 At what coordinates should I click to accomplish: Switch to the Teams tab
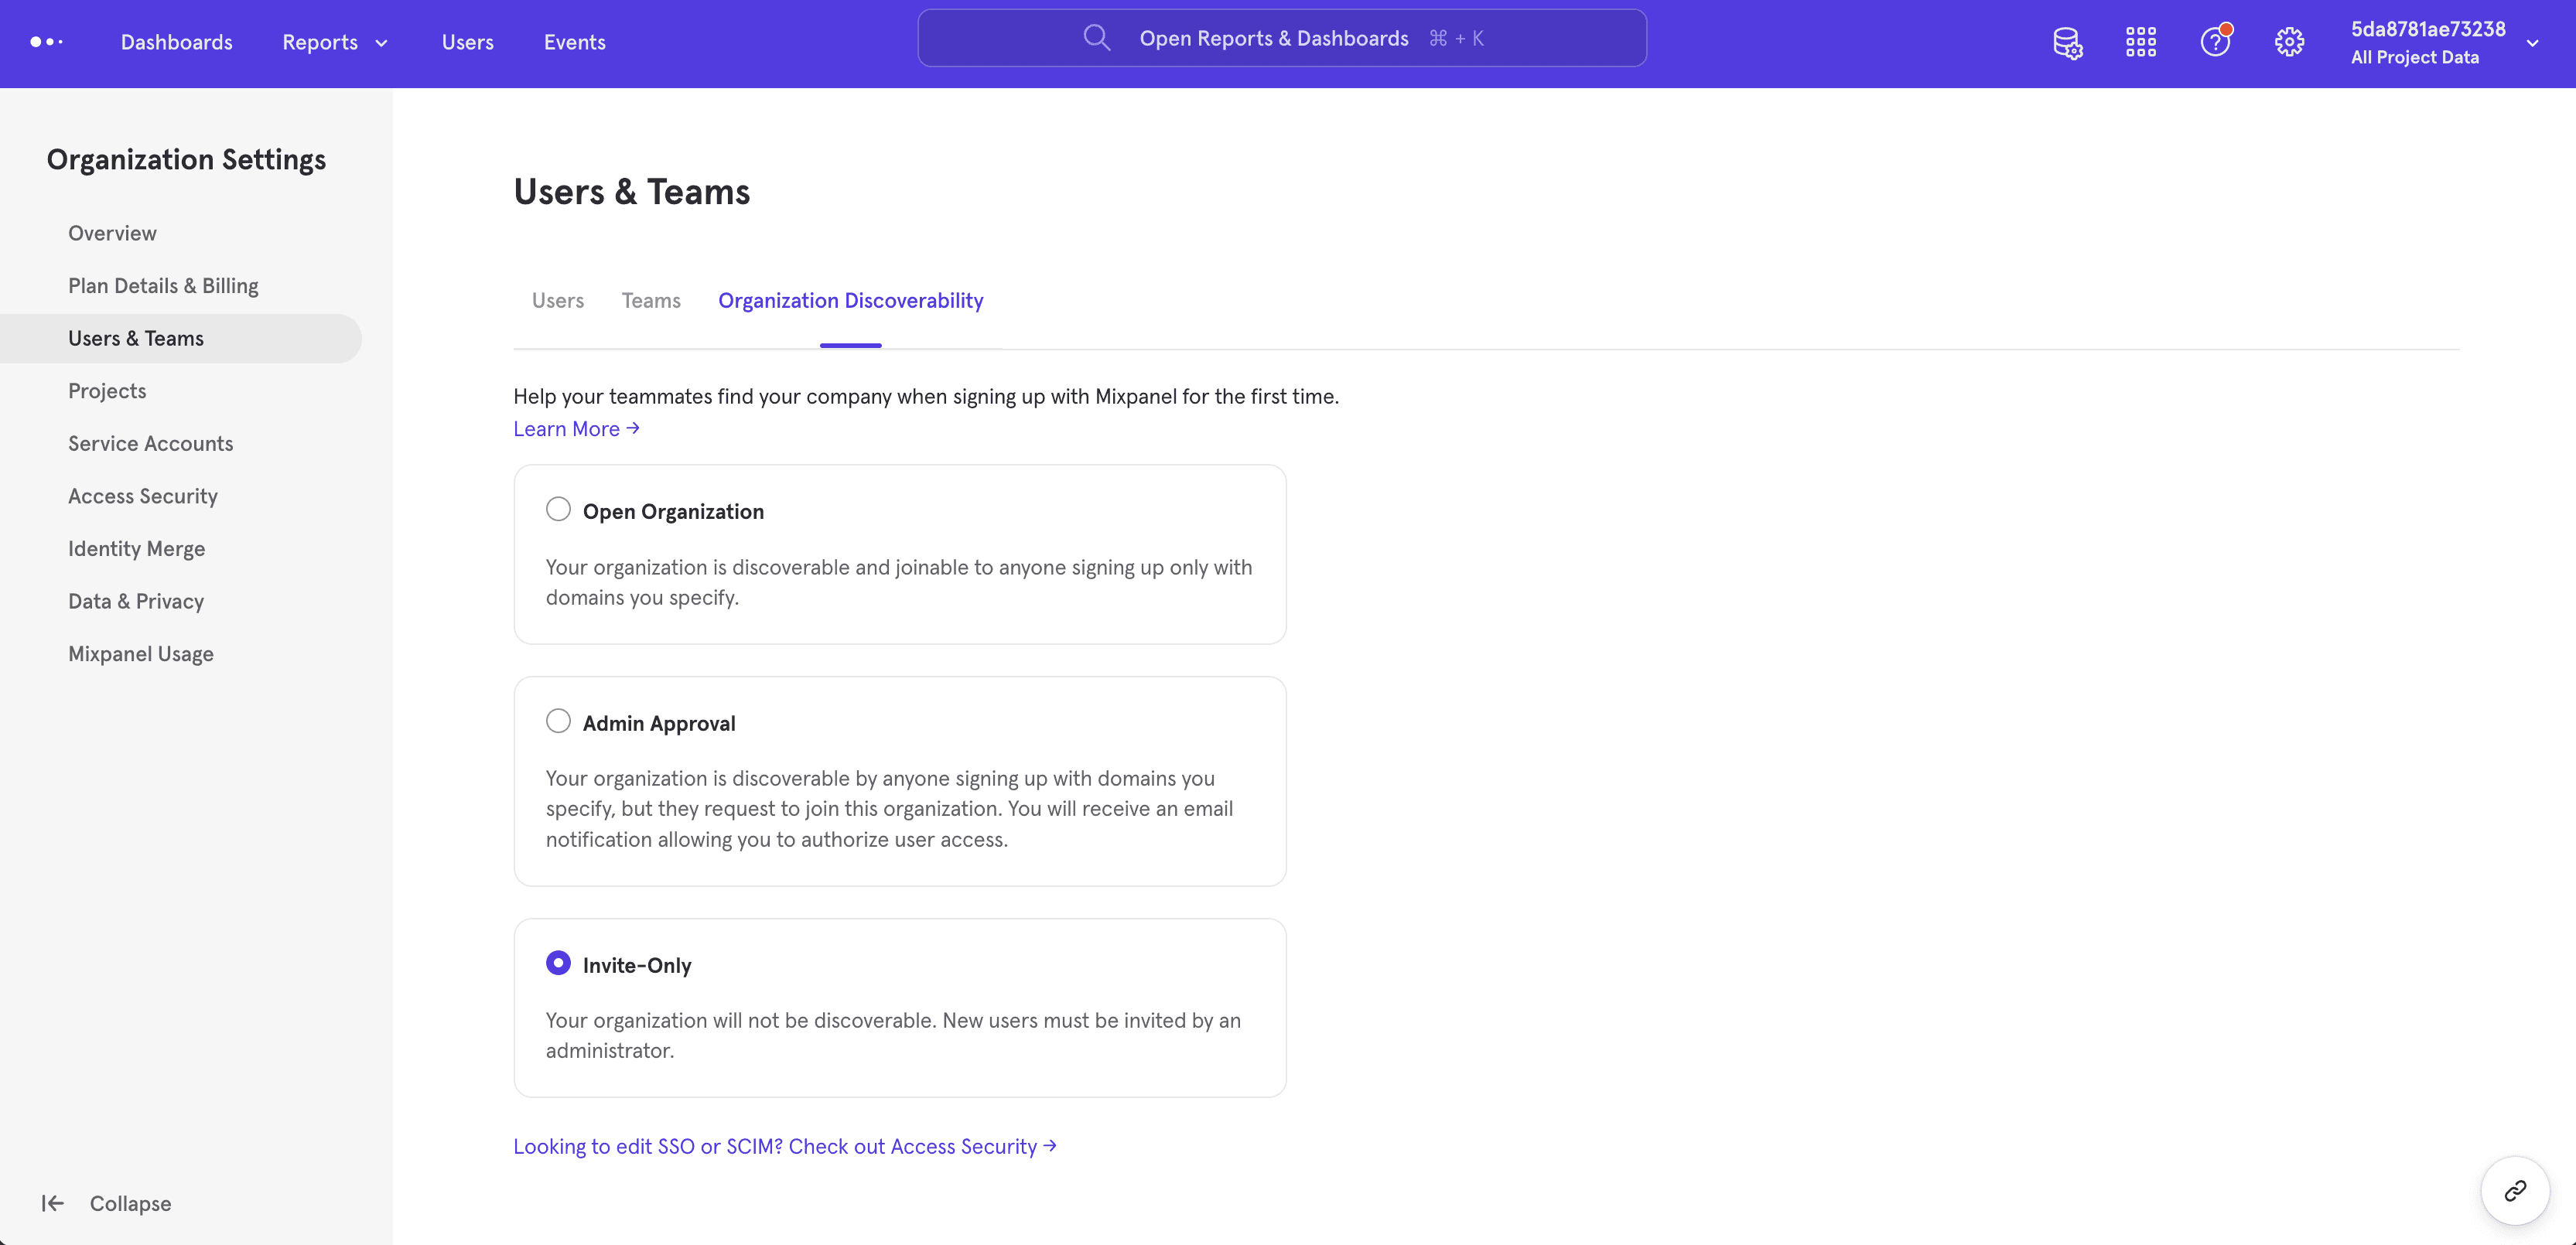click(x=651, y=300)
